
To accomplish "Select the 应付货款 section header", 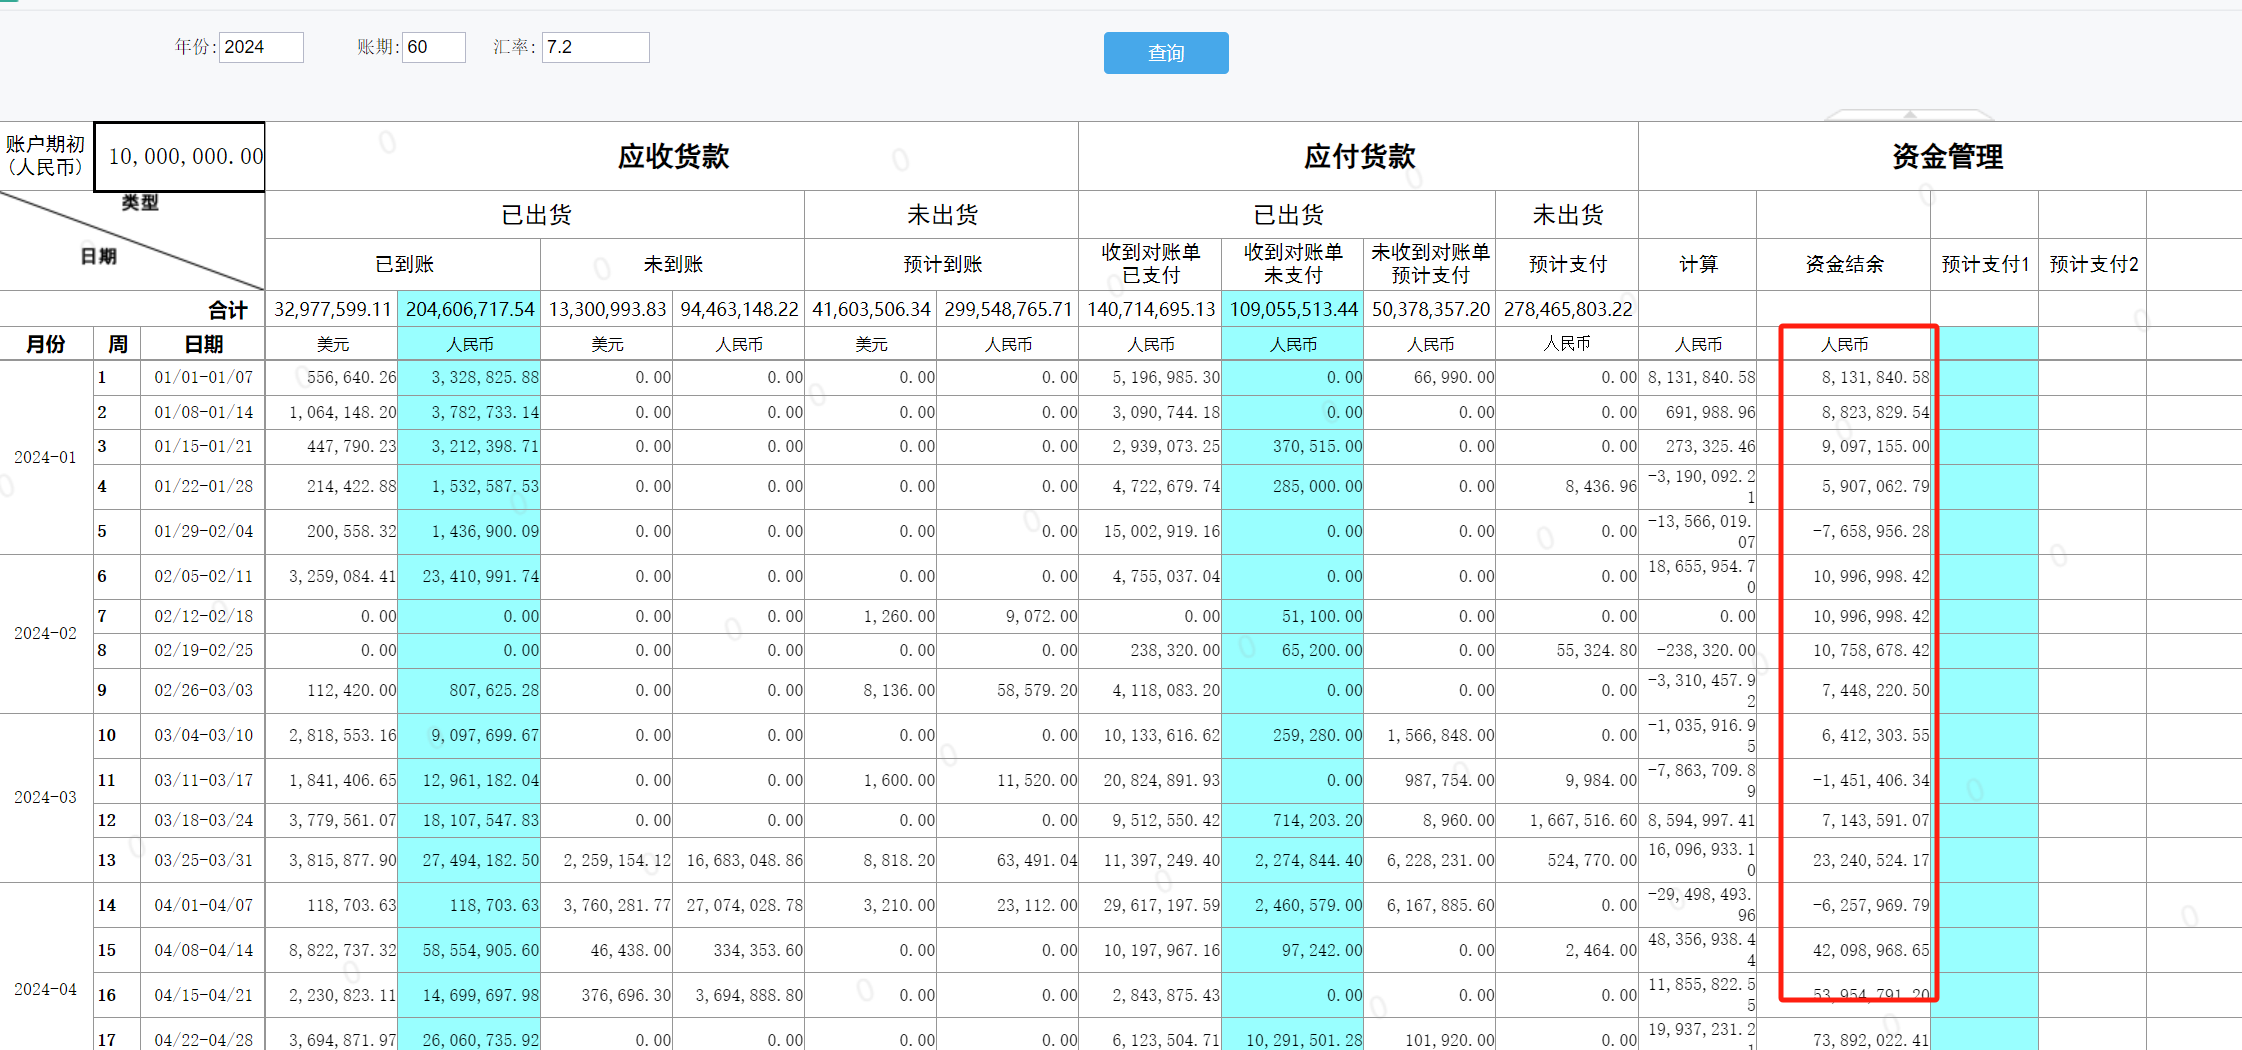I will pos(1359,157).
